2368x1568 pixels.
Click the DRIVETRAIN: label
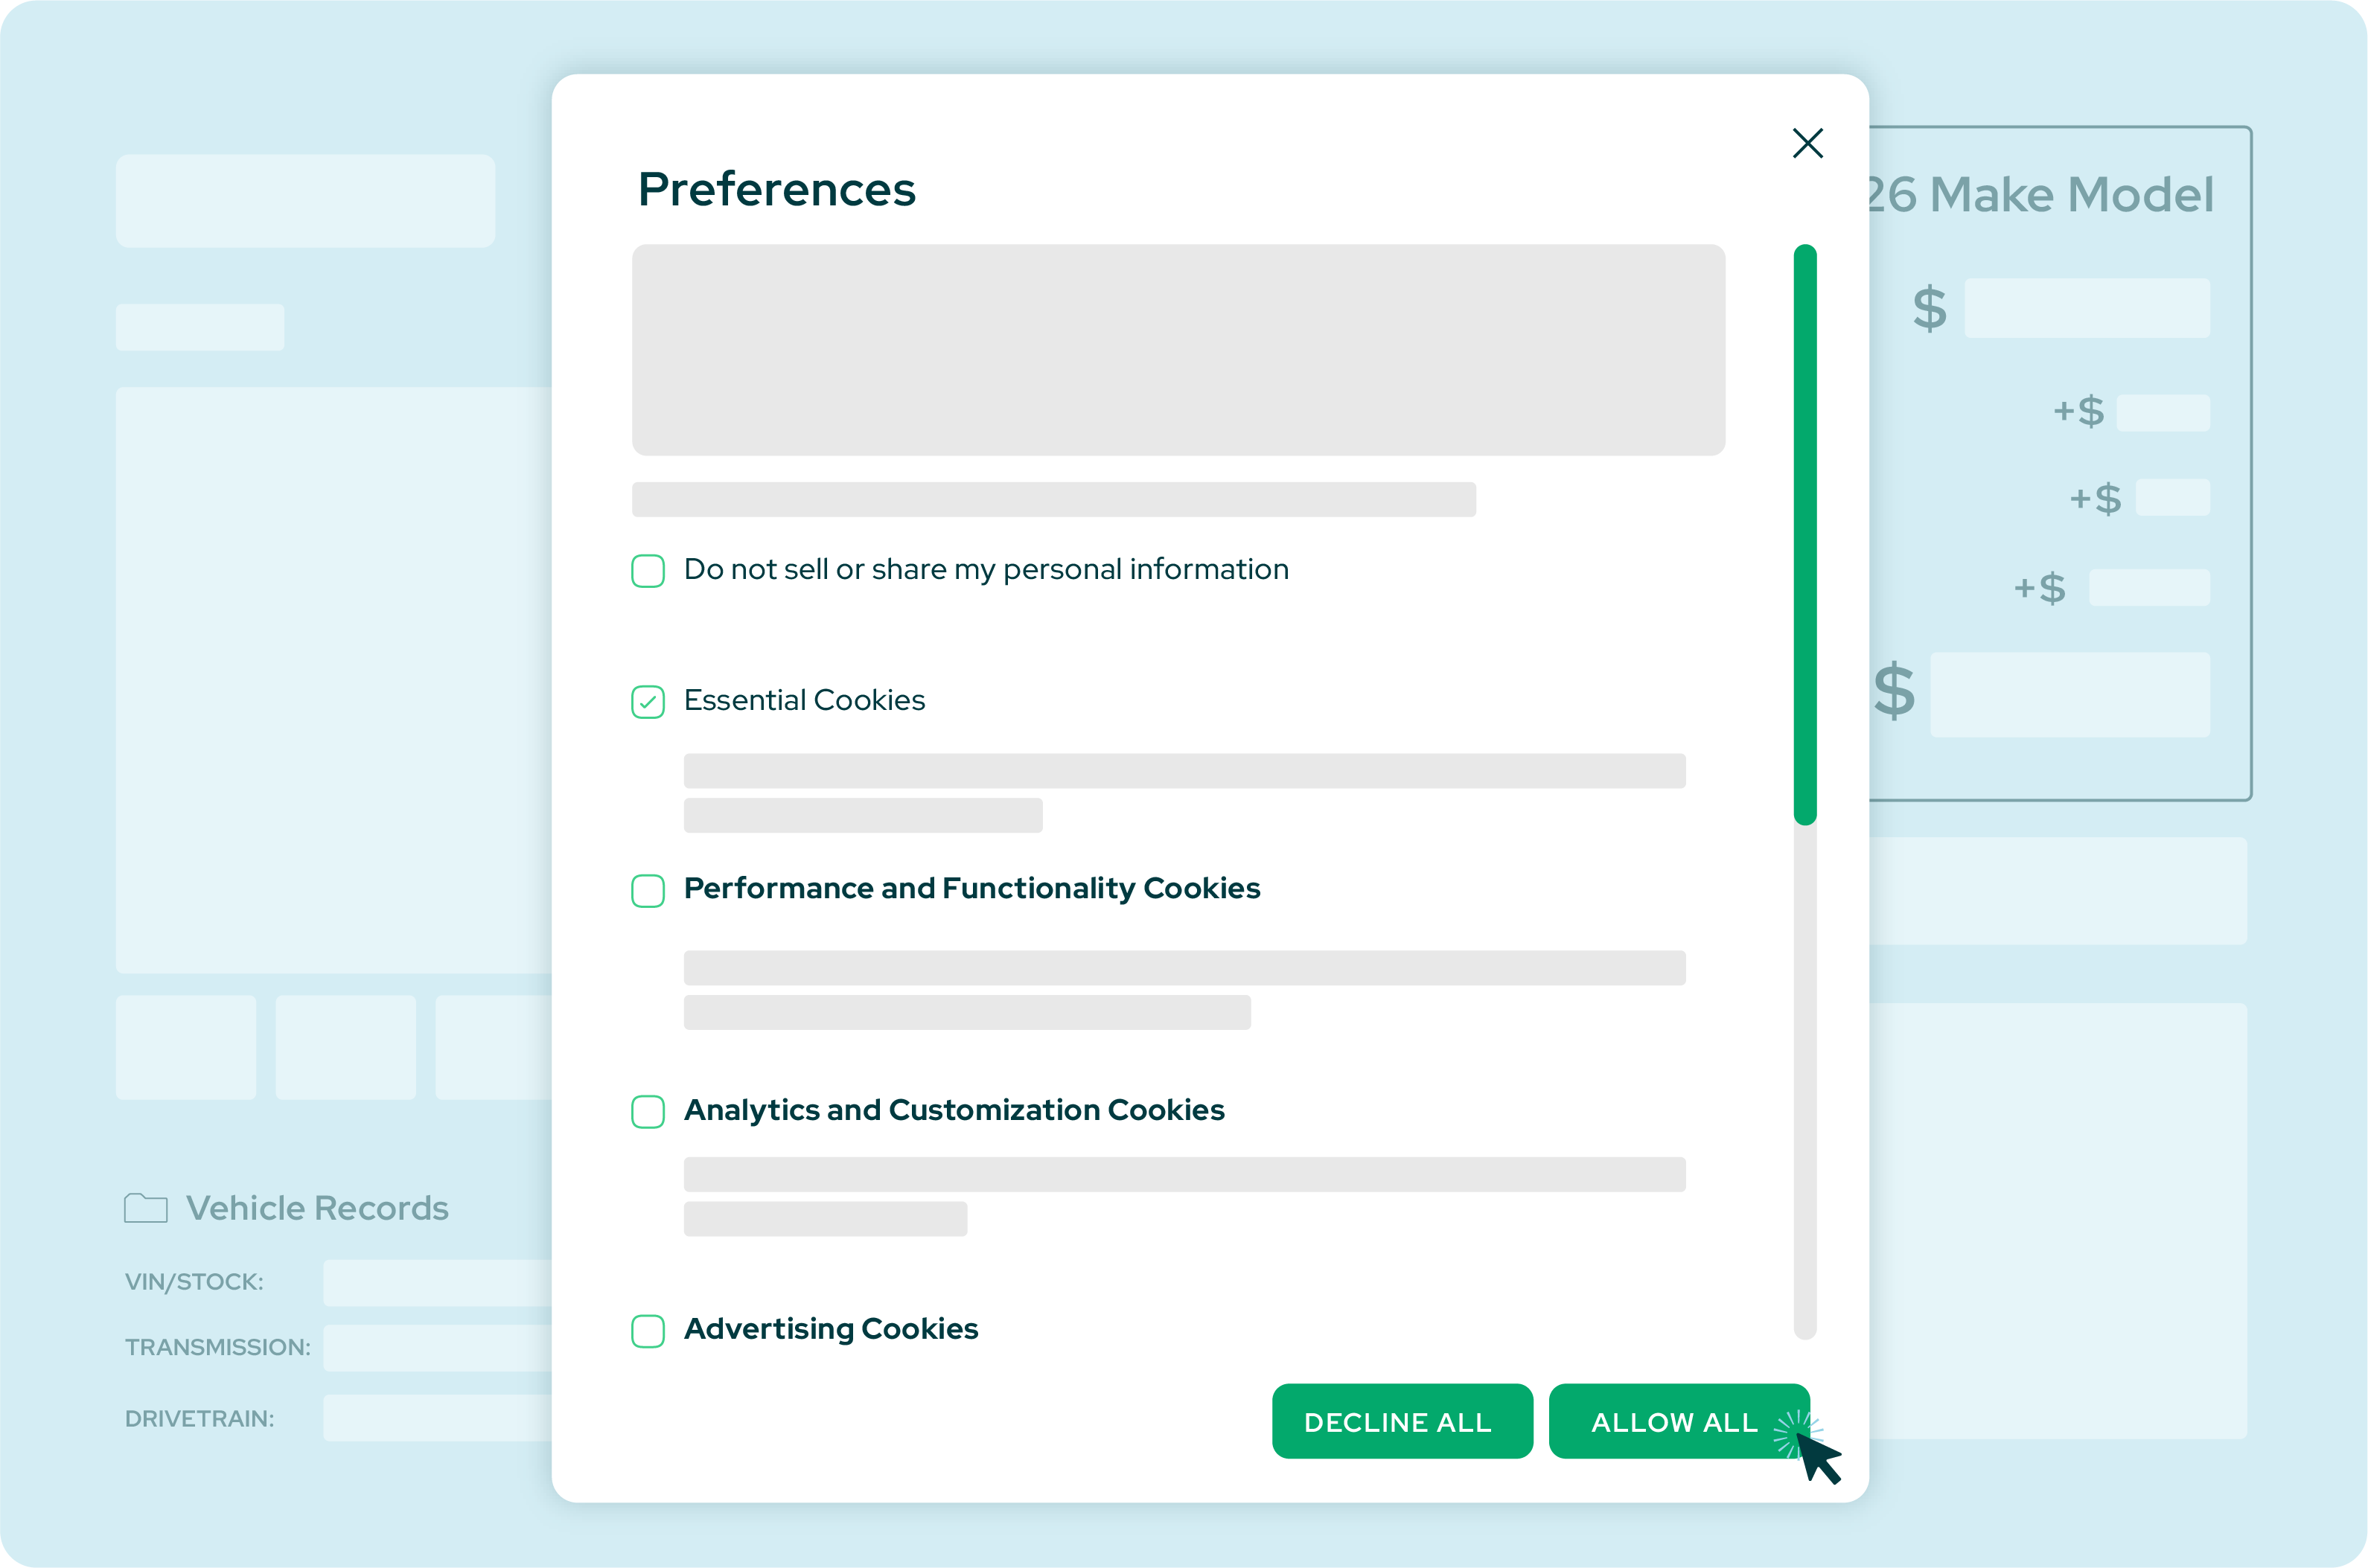(x=199, y=1418)
